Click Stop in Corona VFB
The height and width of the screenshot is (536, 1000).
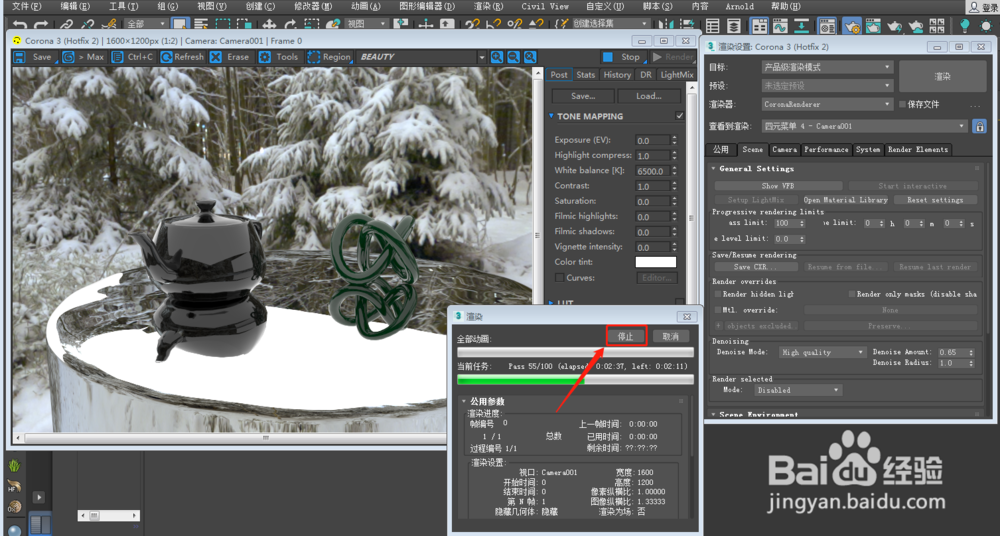(x=622, y=57)
